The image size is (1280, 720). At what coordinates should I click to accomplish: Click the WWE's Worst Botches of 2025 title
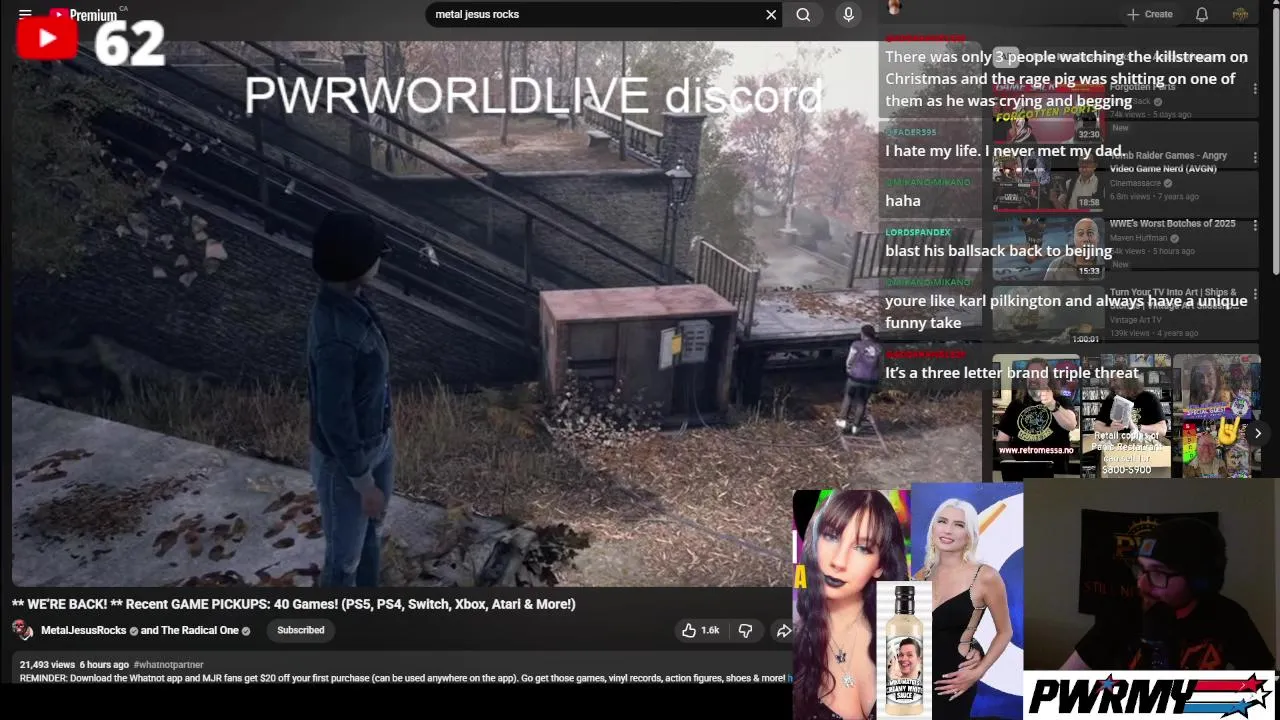[1172, 224]
